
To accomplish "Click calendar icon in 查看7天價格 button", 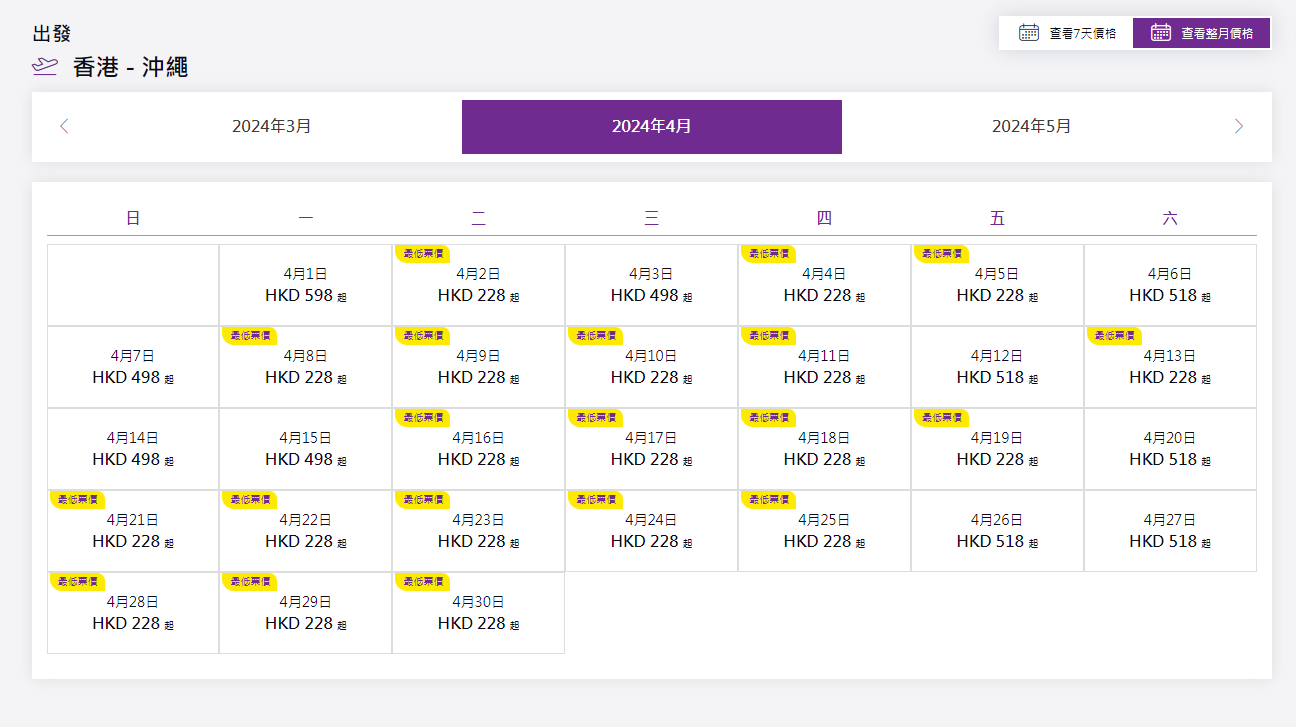I will [1028, 33].
